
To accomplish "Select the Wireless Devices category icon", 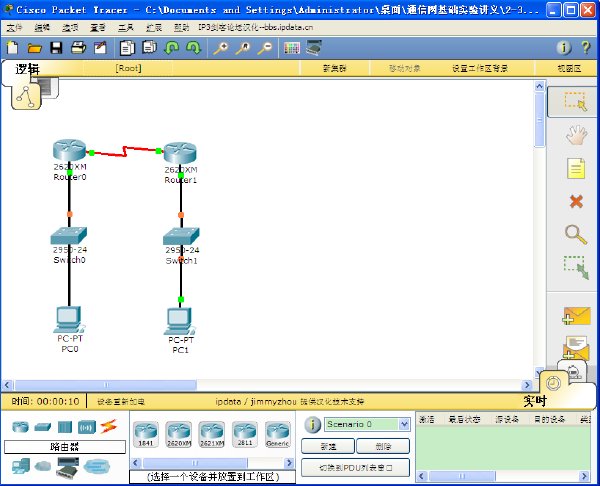I will click(86, 427).
